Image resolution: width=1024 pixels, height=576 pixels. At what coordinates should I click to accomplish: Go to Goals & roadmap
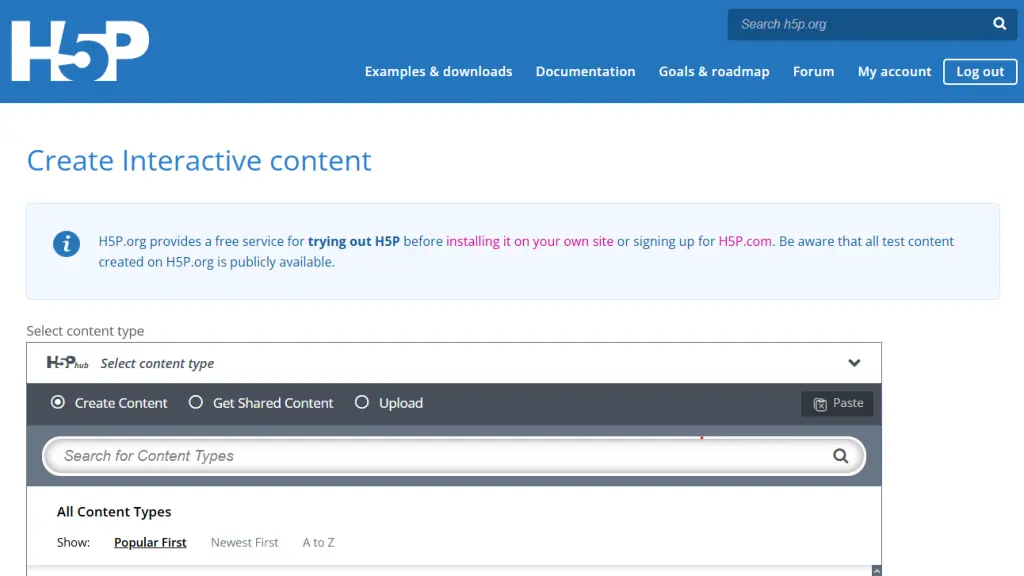point(714,71)
